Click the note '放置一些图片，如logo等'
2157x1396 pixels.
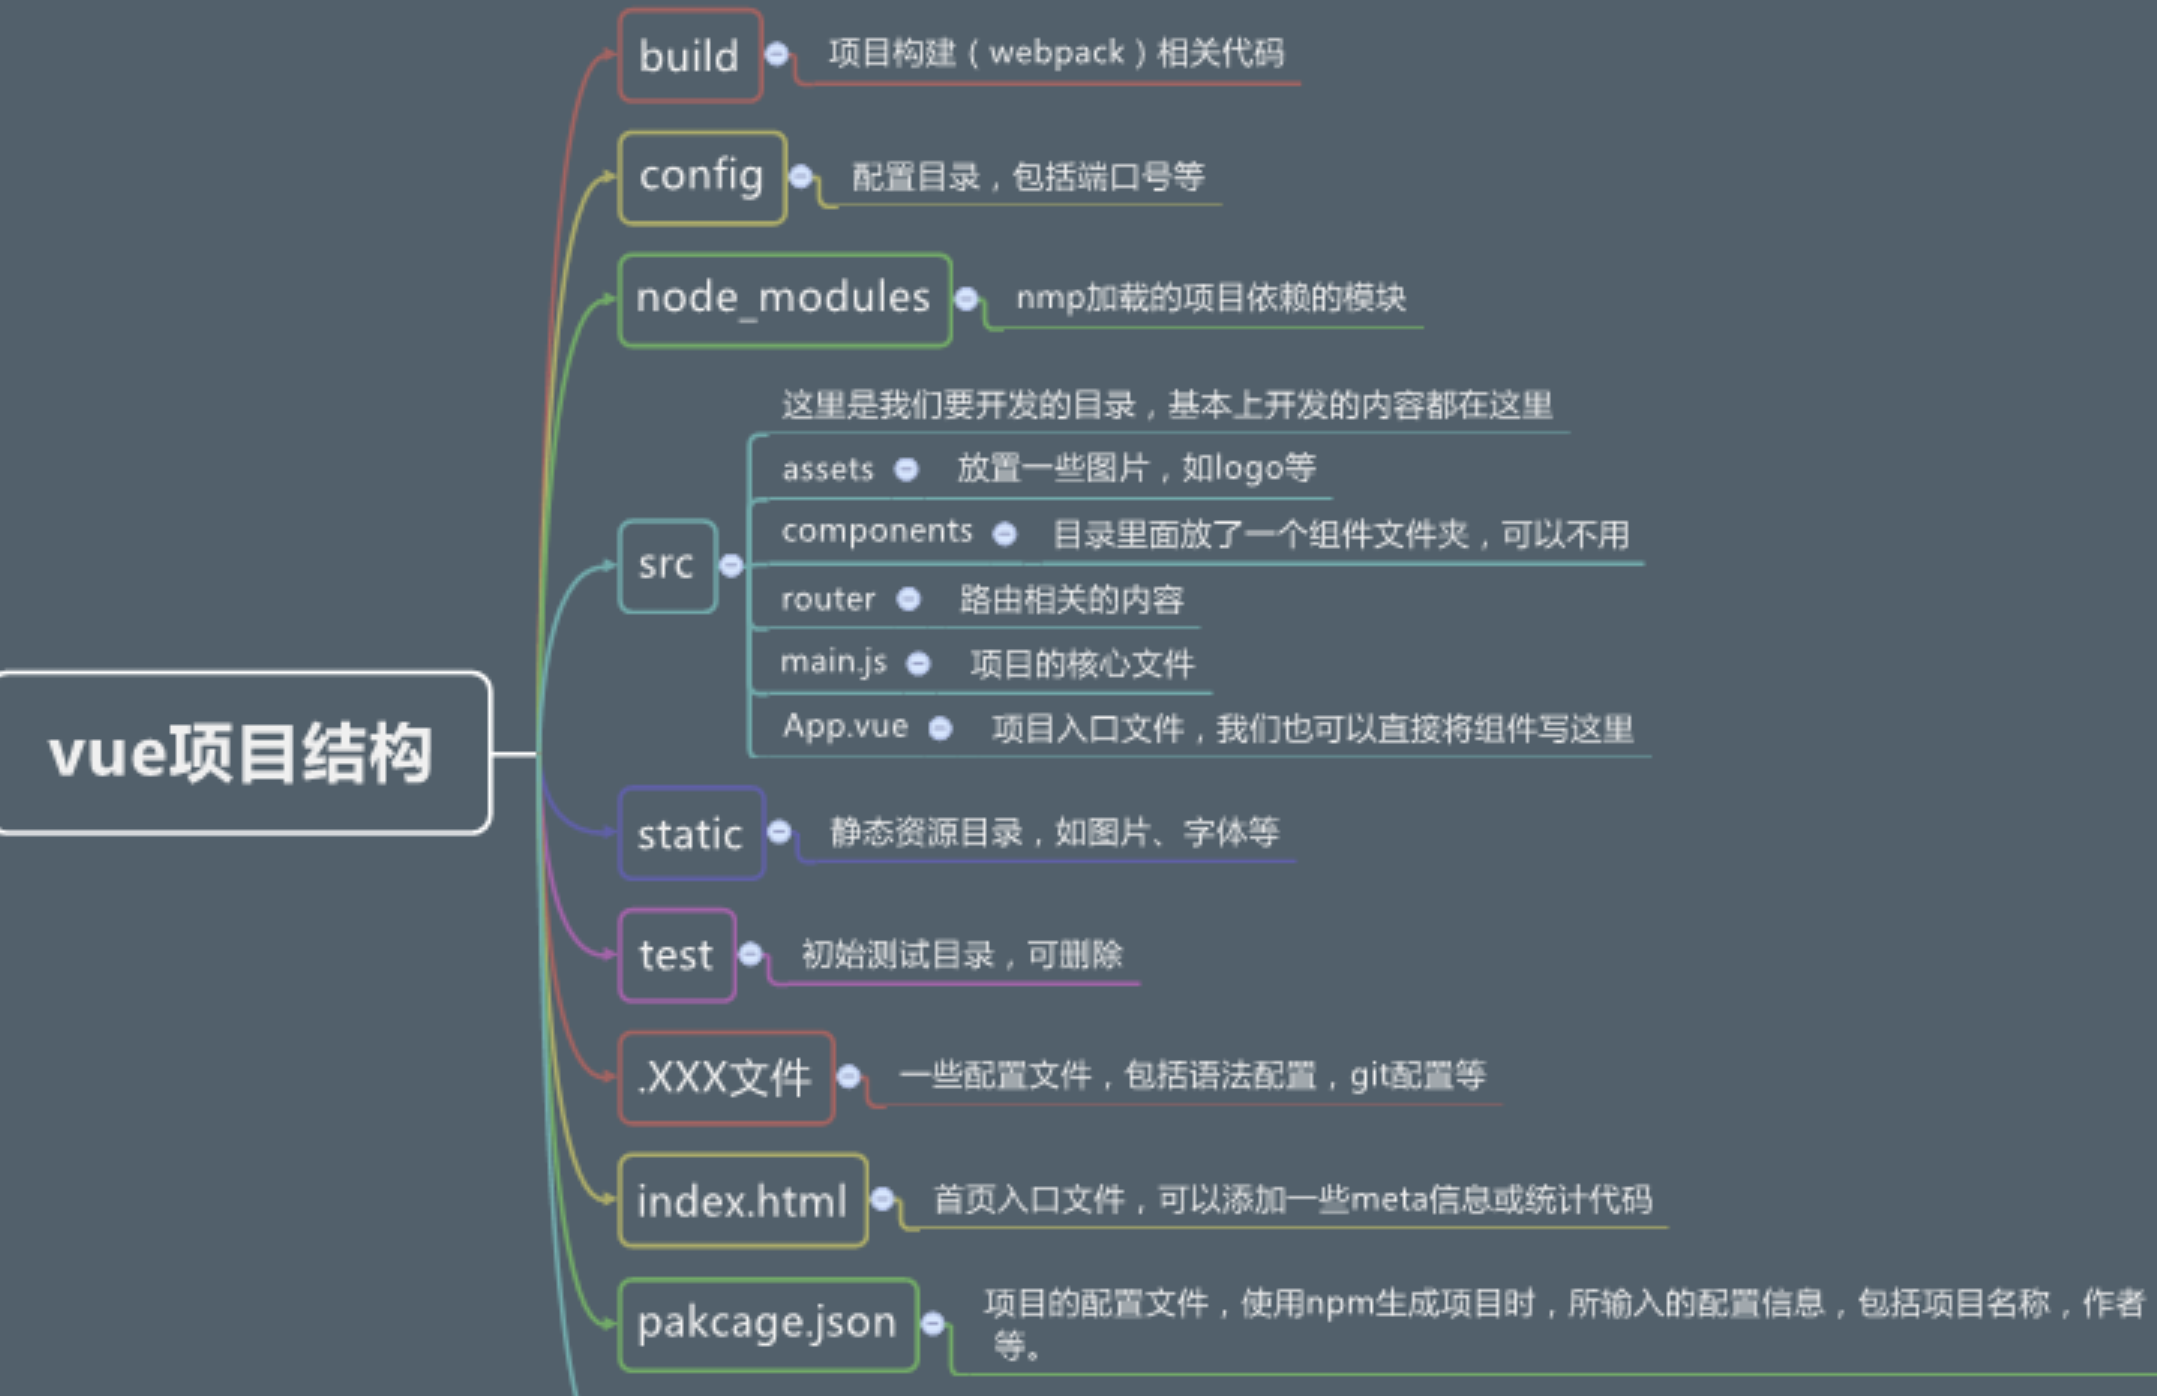coord(1136,468)
